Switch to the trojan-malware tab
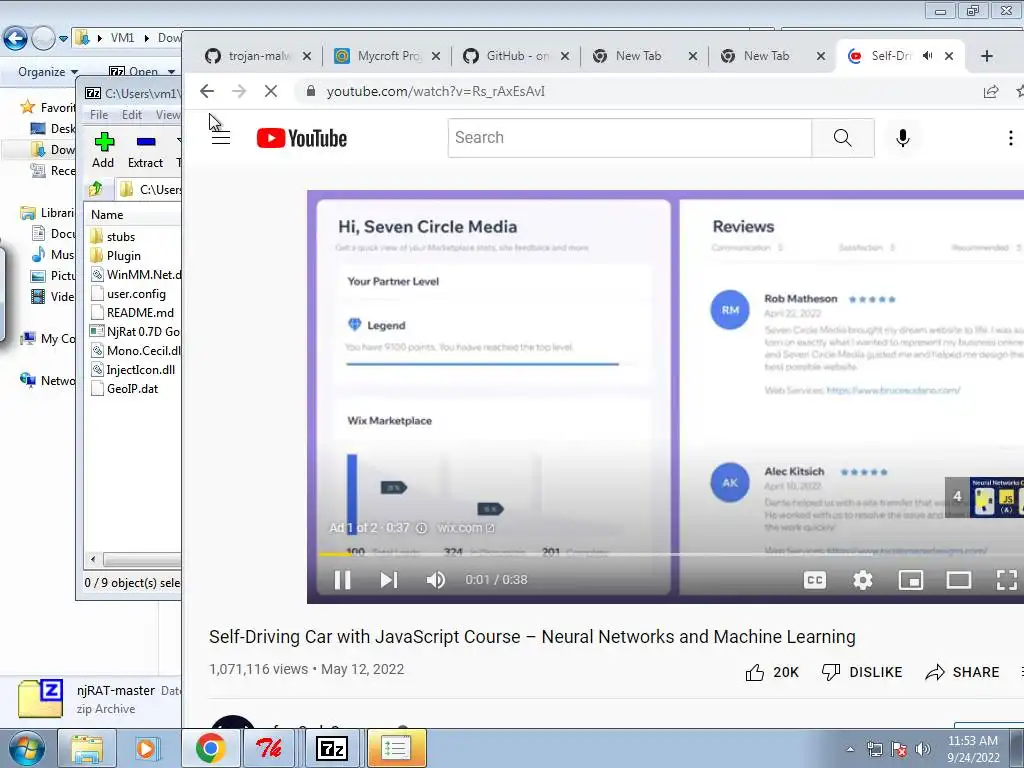 click(259, 56)
